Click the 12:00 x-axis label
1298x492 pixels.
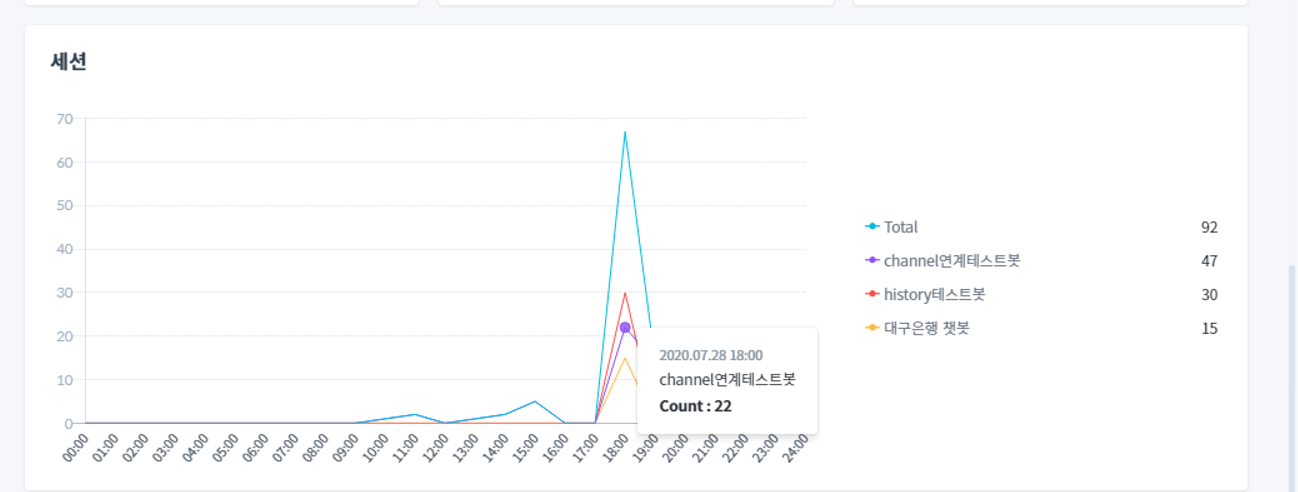point(434,448)
